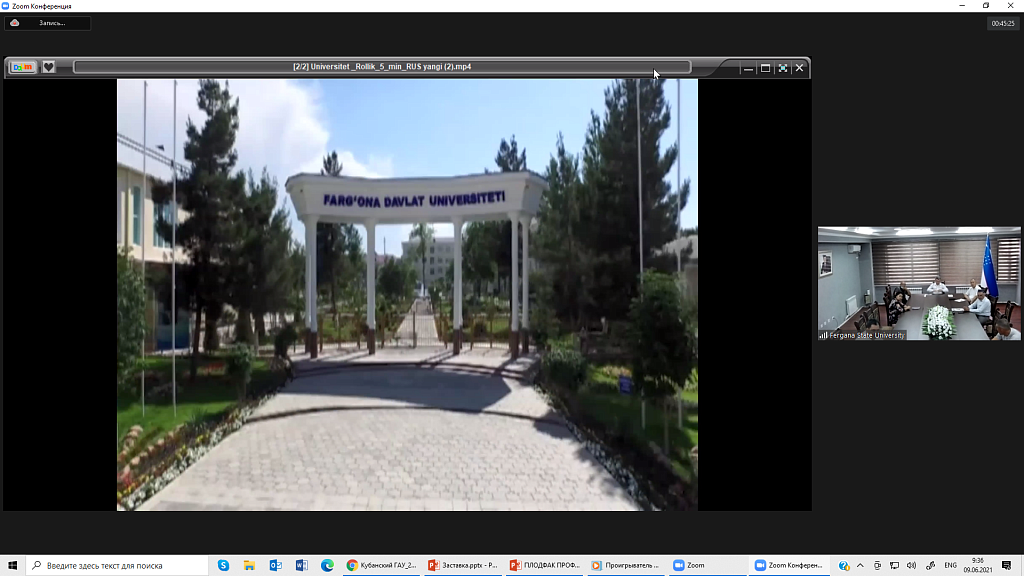This screenshot has height=576, width=1024.
Task: Open the Windows Start menu
Action: tap(12, 566)
